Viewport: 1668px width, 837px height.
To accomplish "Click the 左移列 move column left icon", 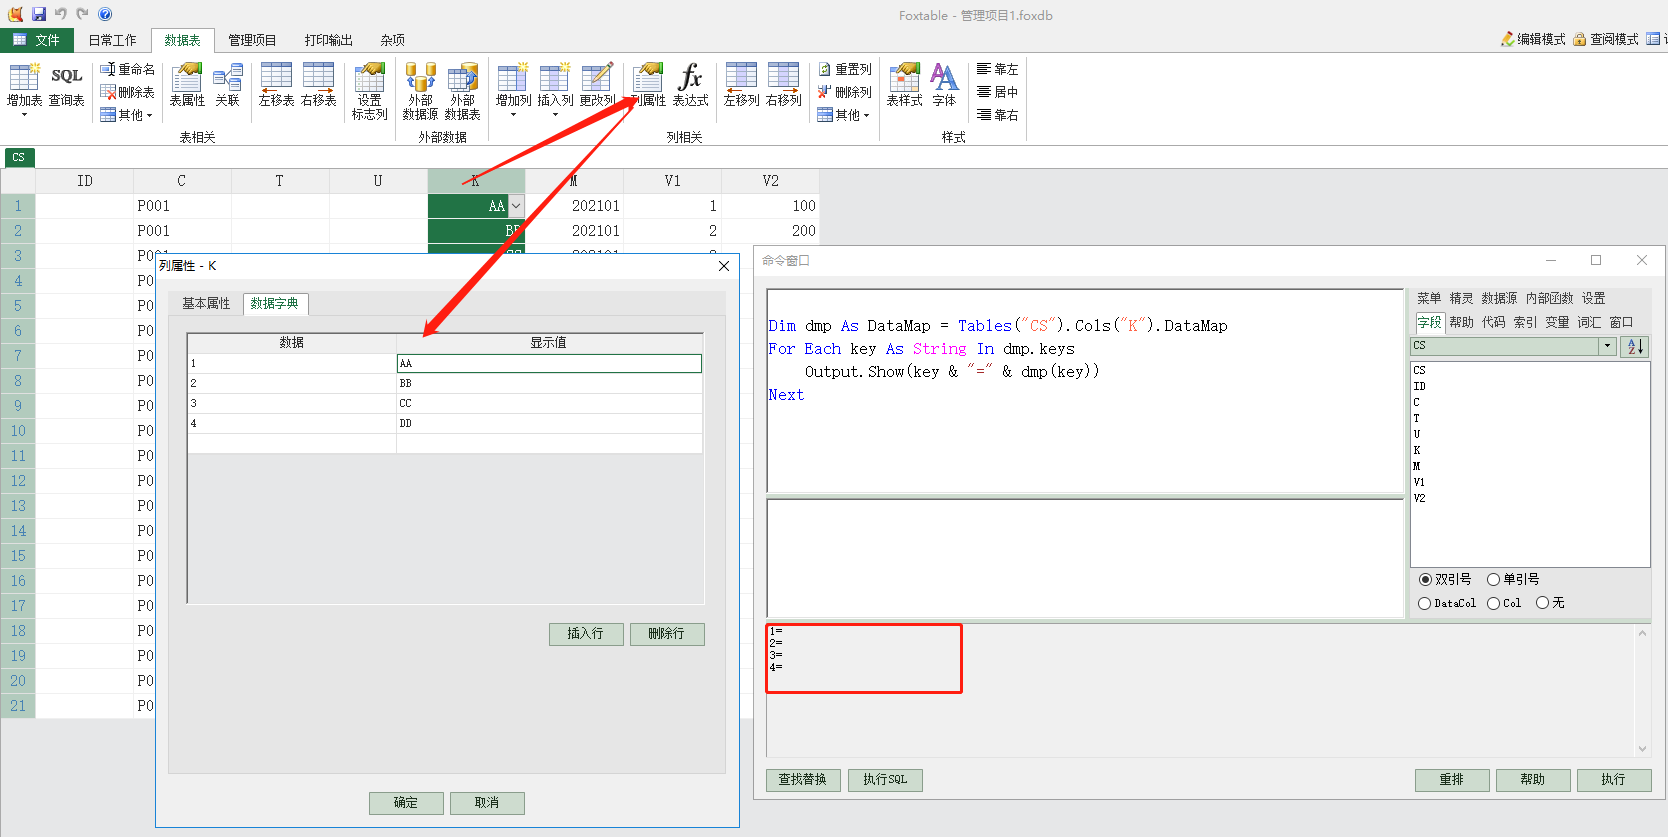I will pyautogui.click(x=741, y=86).
